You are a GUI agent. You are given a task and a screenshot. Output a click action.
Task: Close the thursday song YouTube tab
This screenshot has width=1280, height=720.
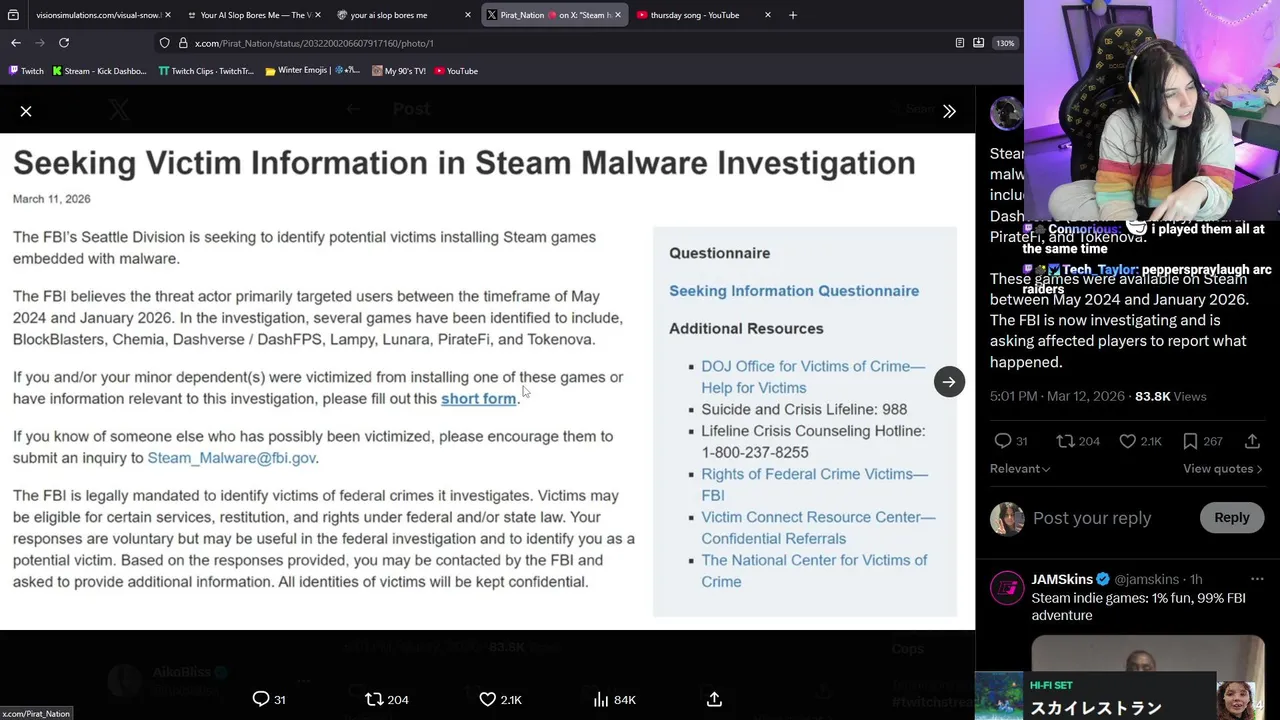point(768,15)
